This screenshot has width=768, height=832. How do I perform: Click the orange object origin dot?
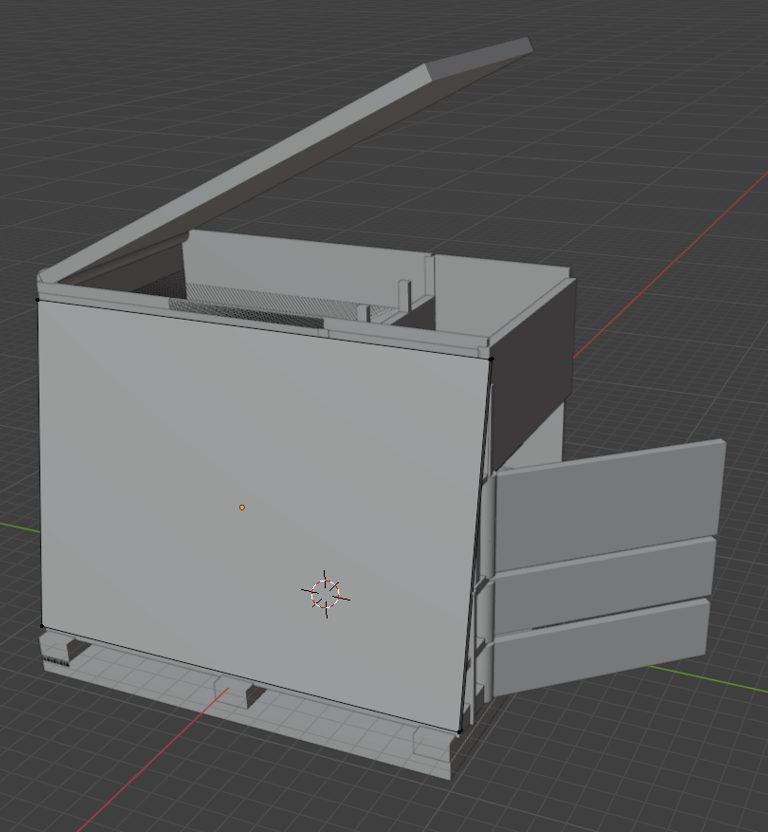pyautogui.click(x=242, y=507)
